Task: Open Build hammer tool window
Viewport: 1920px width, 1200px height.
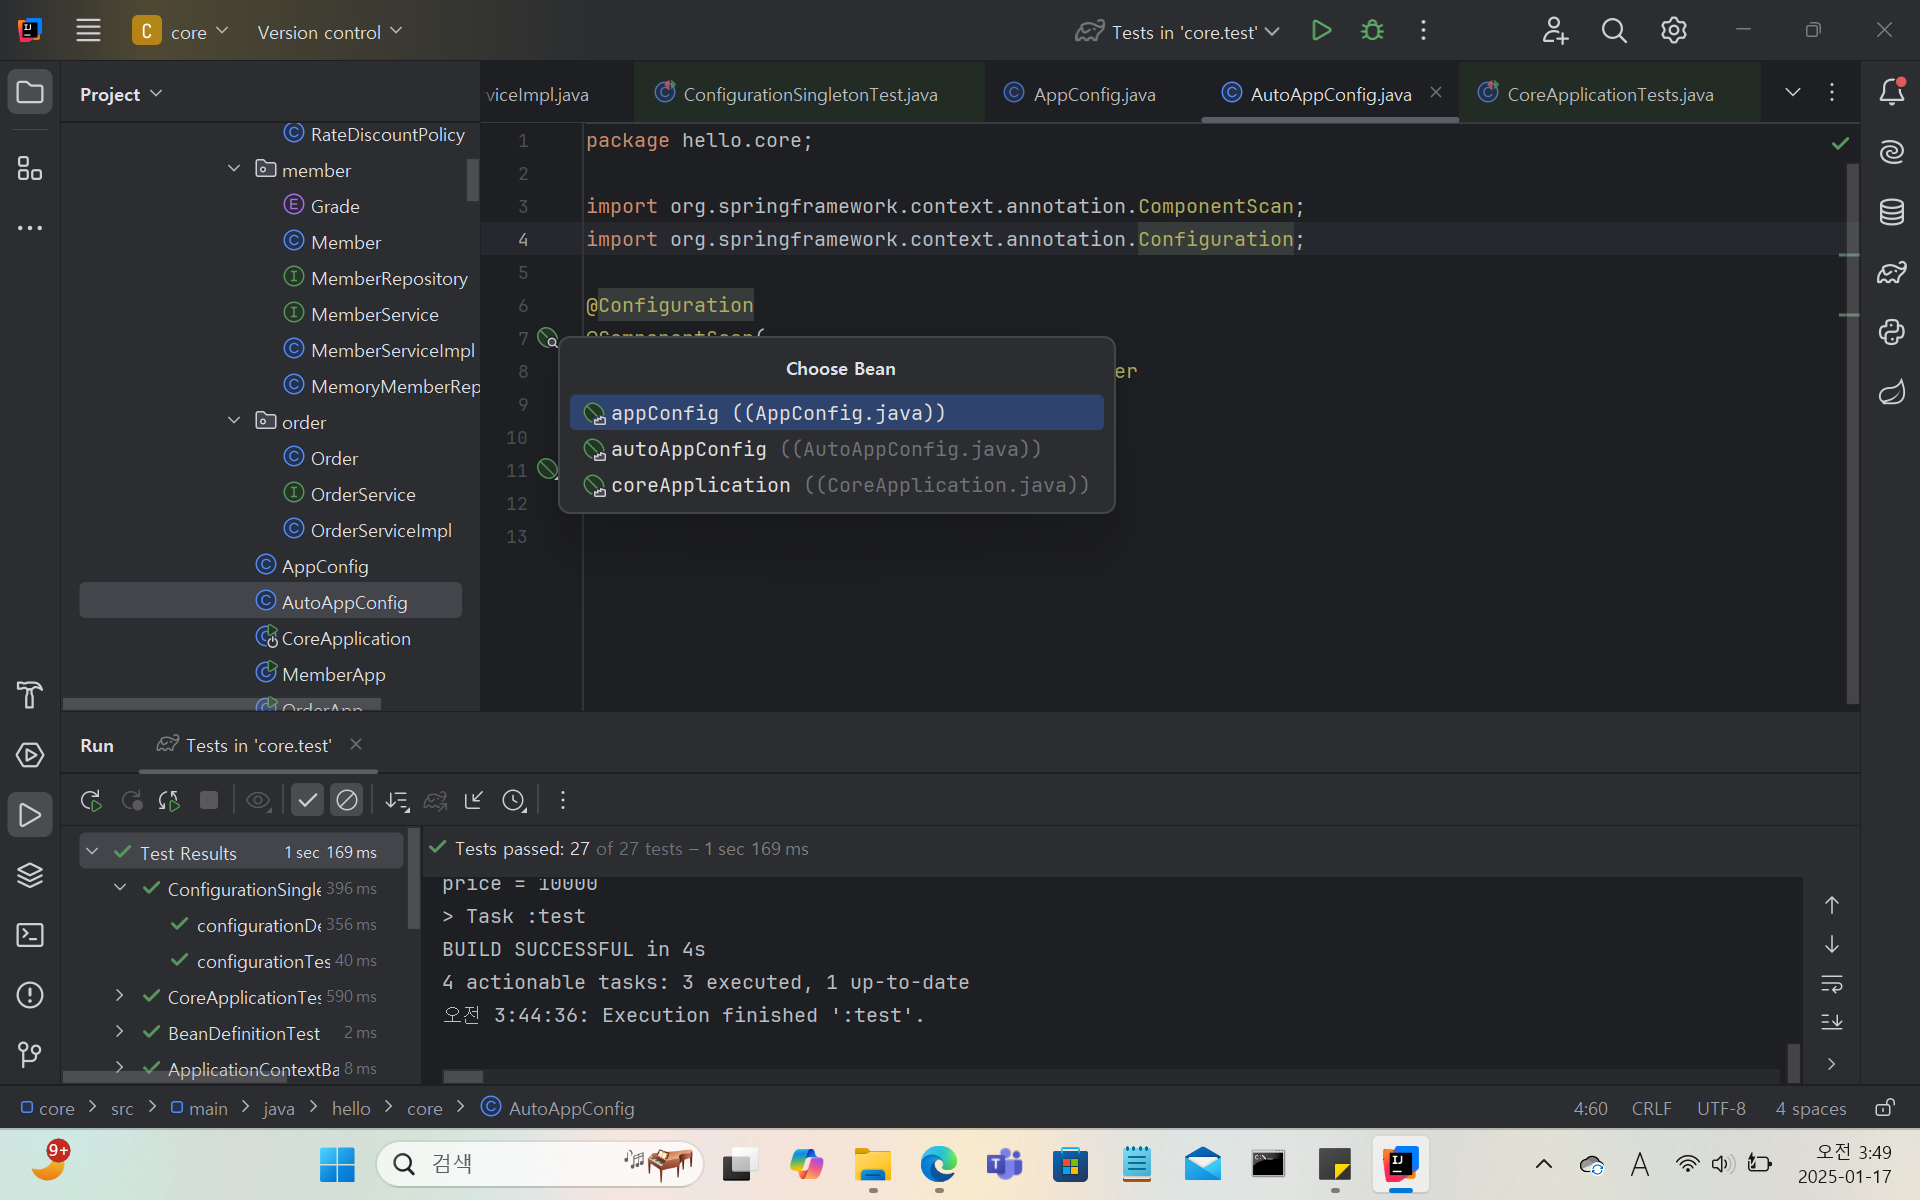Action: (x=30, y=695)
